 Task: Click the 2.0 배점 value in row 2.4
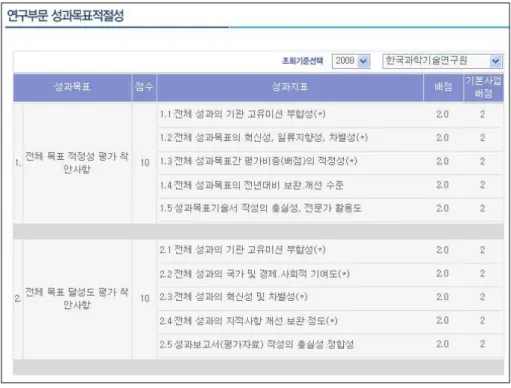[x=442, y=321]
